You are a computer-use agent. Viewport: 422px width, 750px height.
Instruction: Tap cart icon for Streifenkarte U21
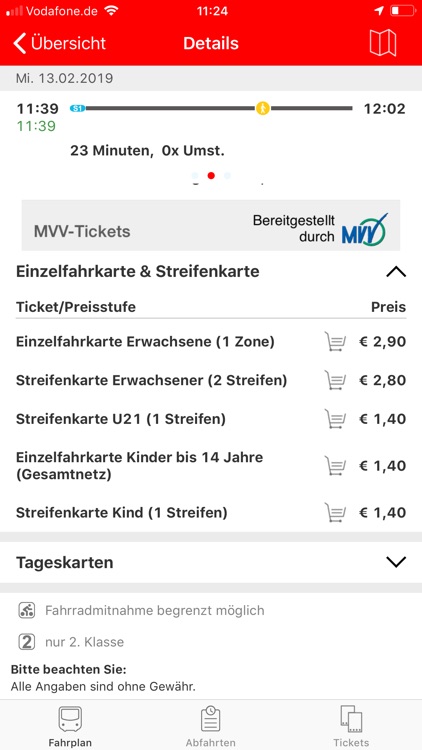(335, 419)
